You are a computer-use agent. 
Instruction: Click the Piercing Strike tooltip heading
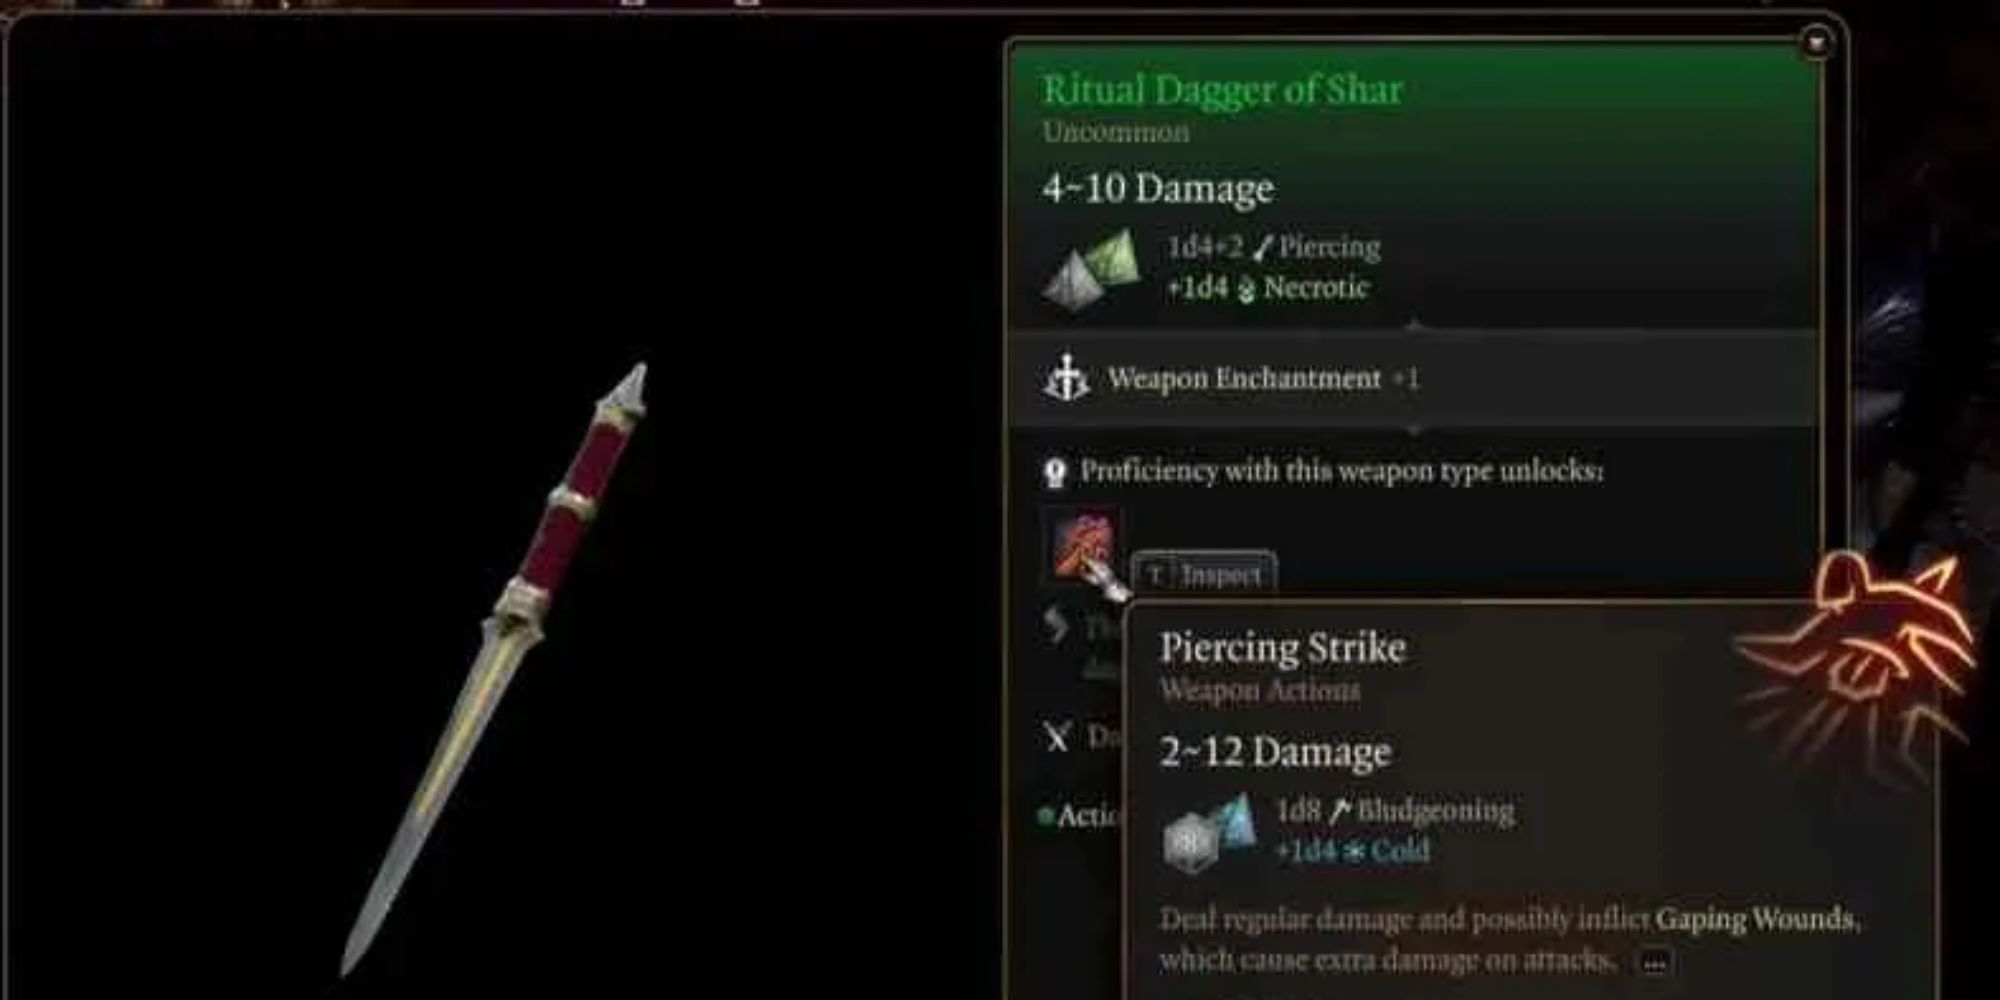tap(1283, 649)
